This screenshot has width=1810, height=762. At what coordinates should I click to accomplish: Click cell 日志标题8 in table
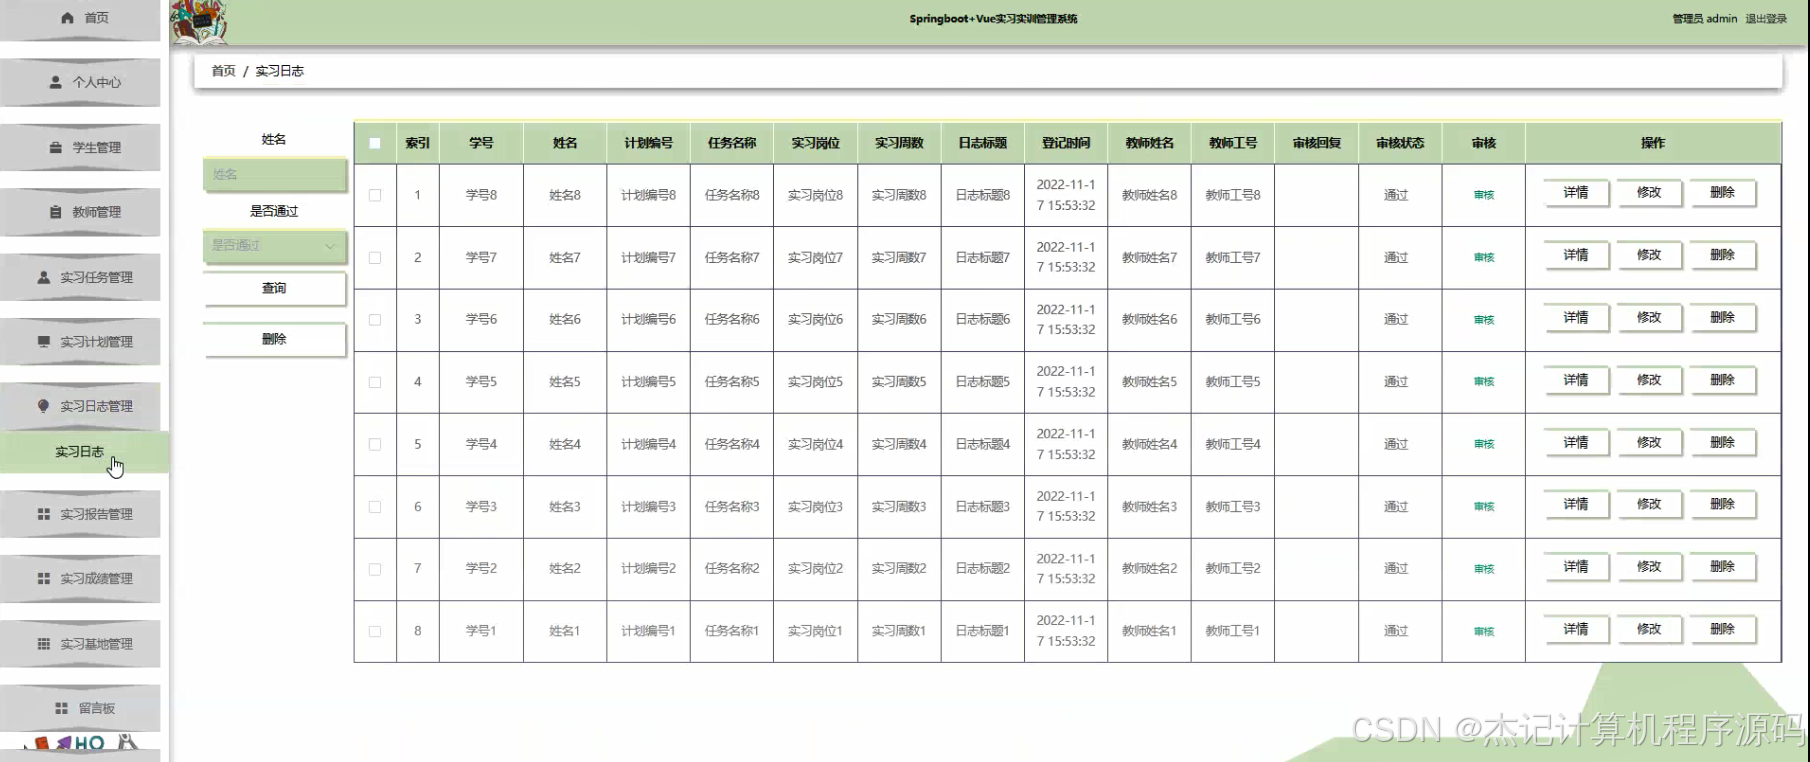tap(983, 195)
